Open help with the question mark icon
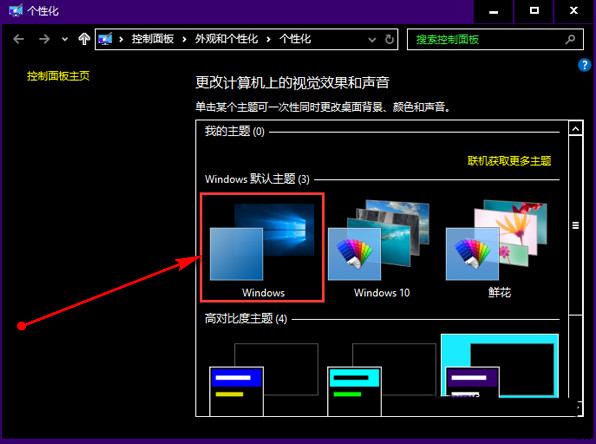The width and height of the screenshot is (596, 444). 584,65
